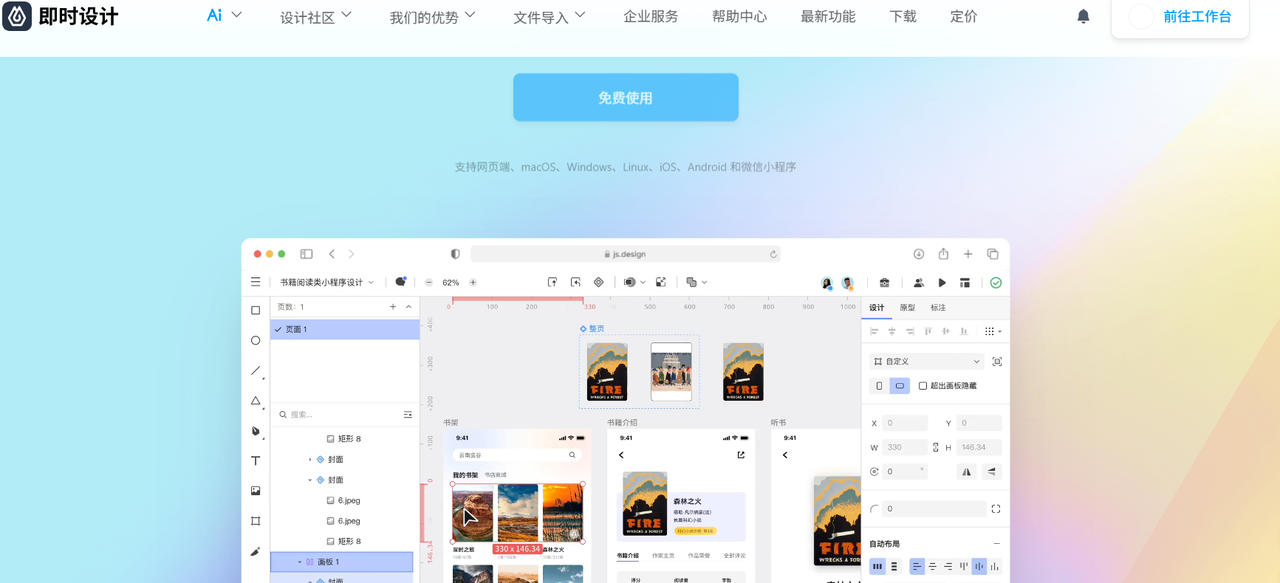Open the 自定义 size preset dropdown

(x=927, y=361)
